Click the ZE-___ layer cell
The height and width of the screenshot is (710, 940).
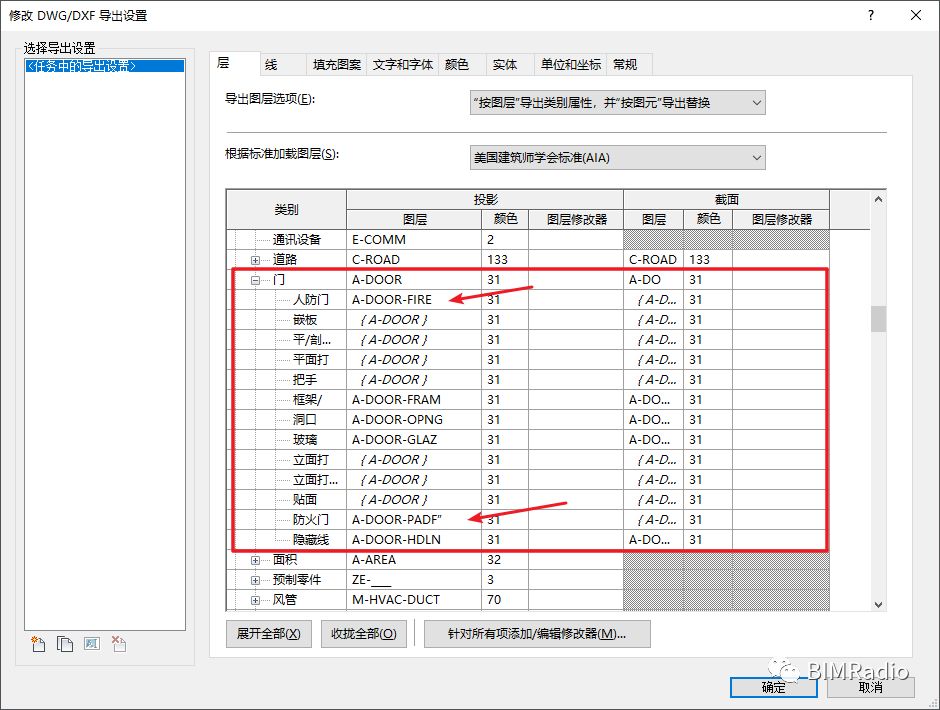click(x=414, y=580)
